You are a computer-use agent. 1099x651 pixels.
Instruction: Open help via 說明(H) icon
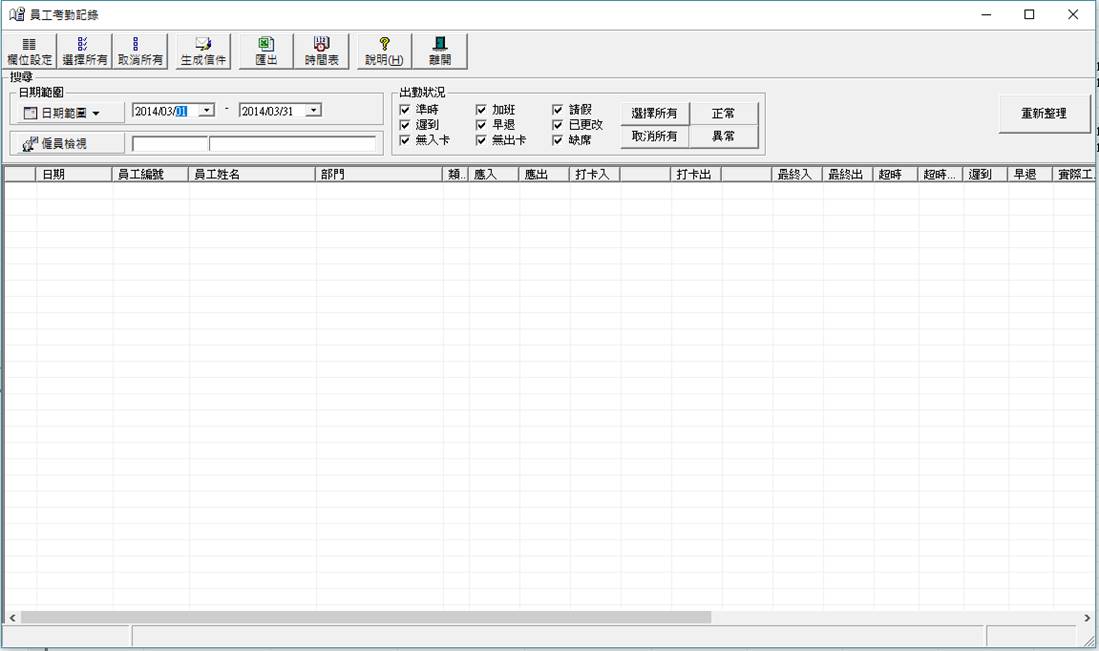384,51
